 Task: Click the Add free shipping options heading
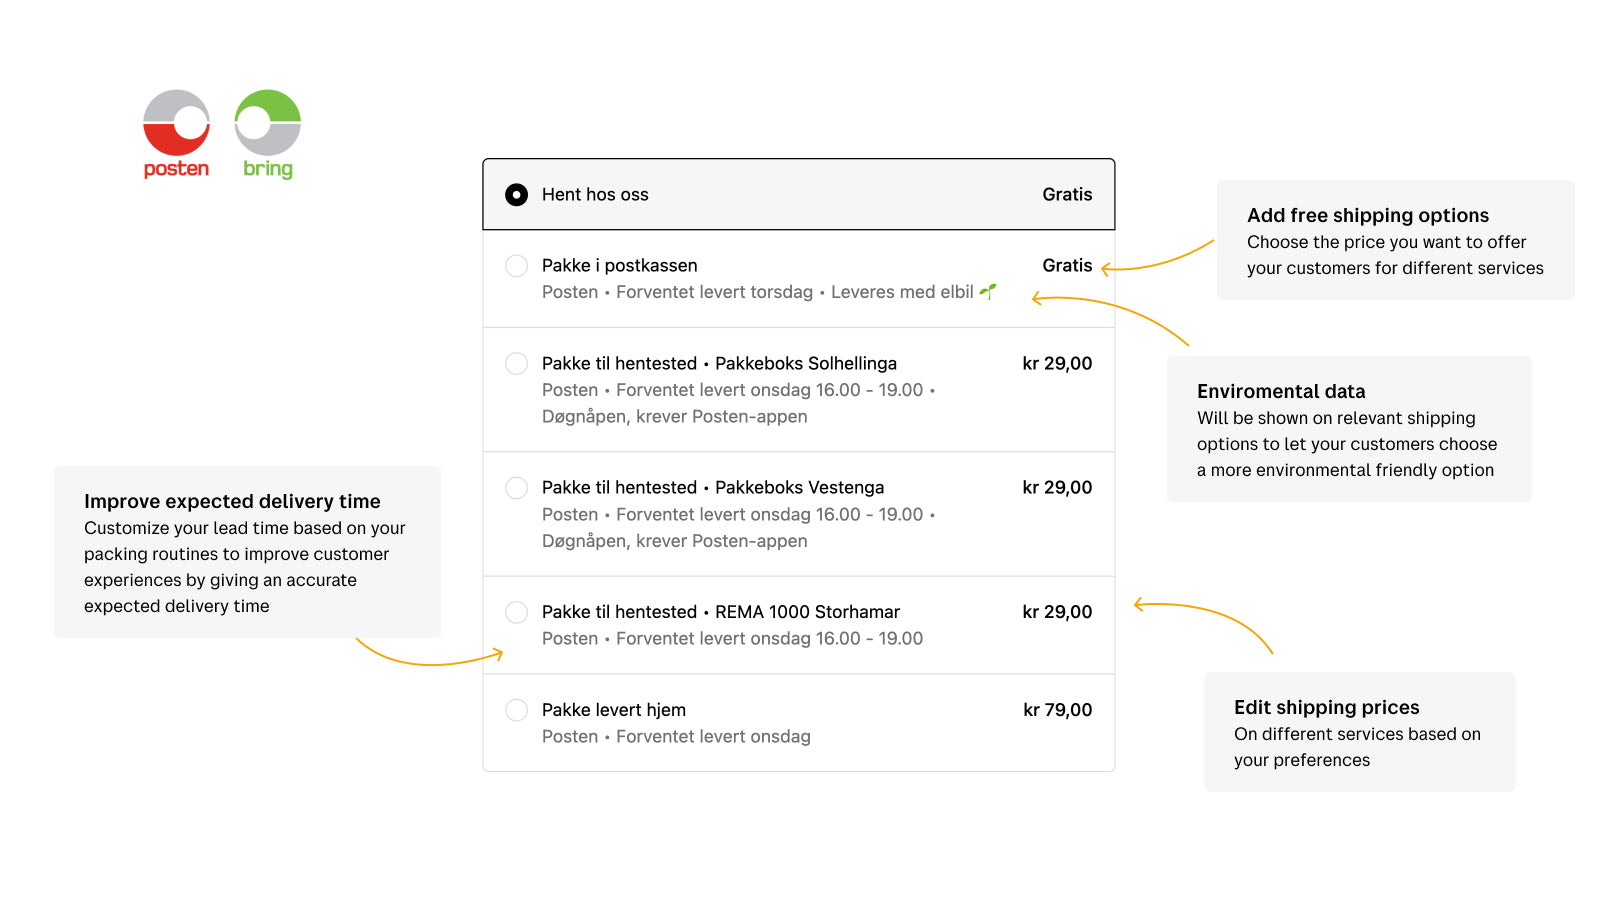[x=1368, y=215]
